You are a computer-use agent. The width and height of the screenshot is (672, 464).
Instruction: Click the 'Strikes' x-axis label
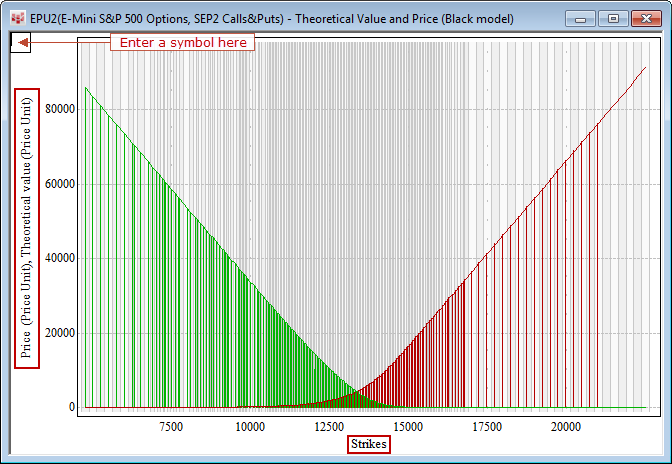[368, 443]
